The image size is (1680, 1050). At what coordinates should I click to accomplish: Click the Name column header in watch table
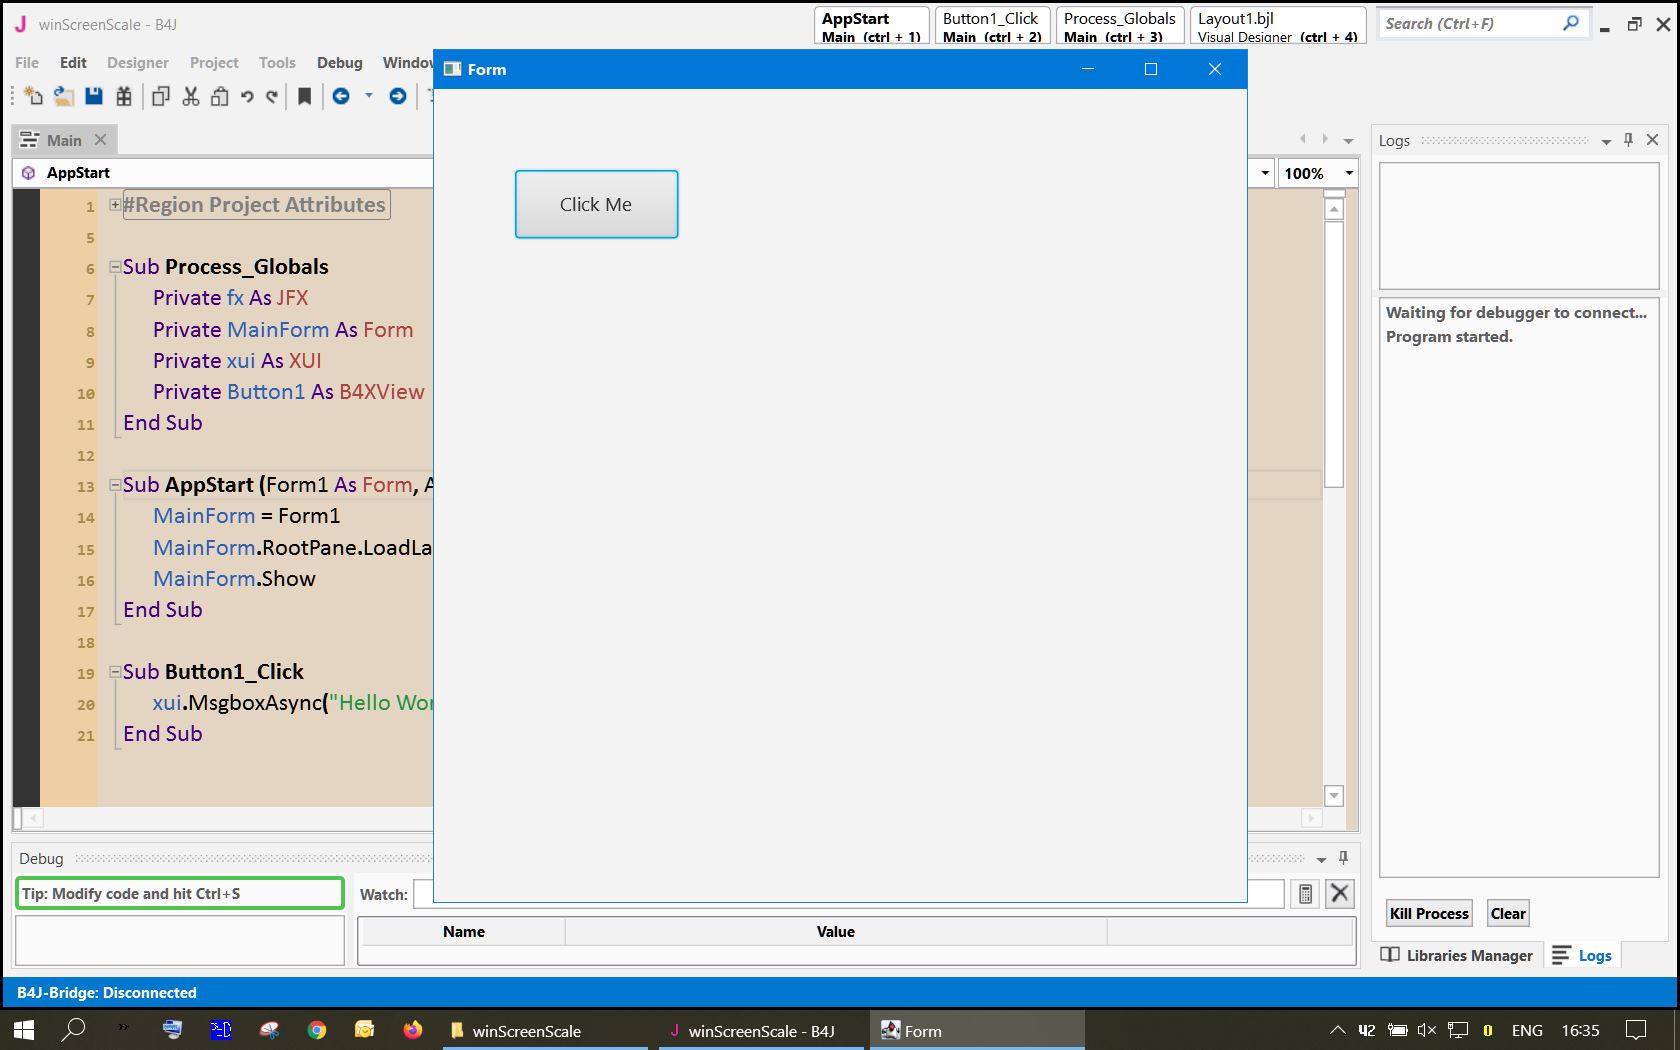[x=464, y=932]
